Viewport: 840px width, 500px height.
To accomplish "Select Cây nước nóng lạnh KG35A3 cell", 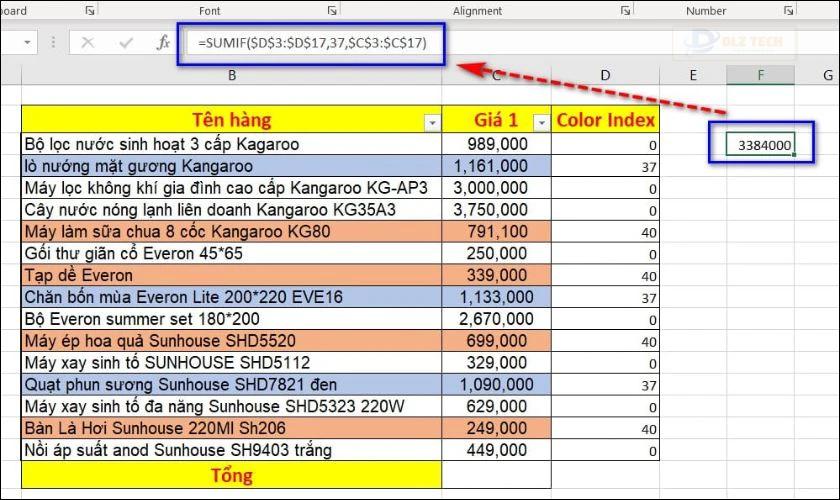I will [x=231, y=210].
